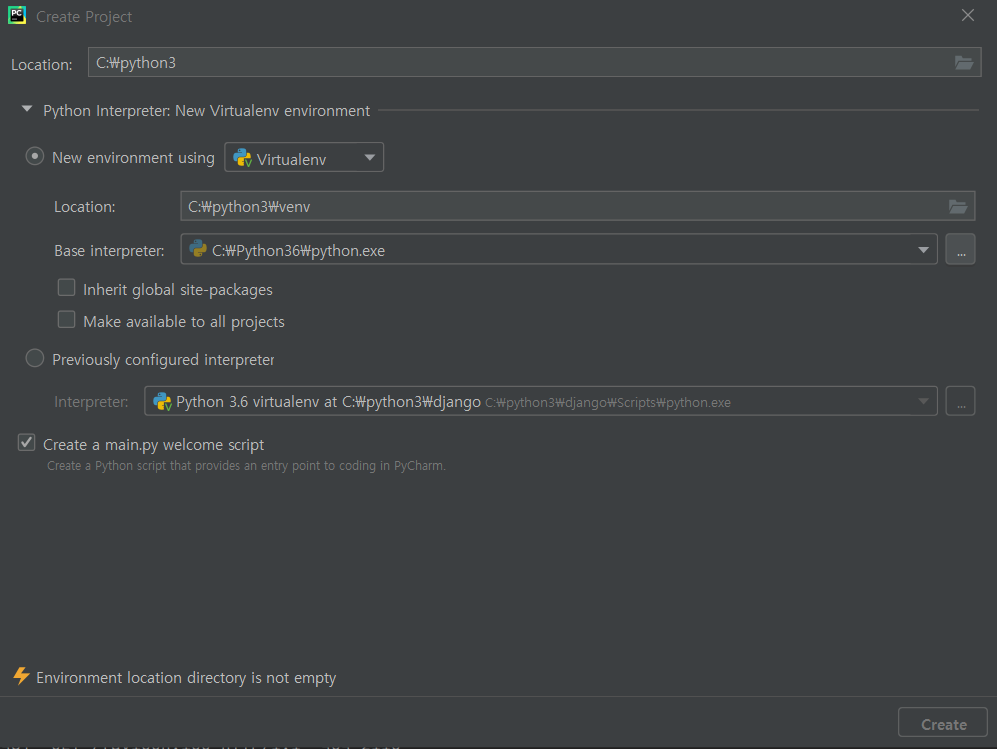This screenshot has width=997, height=749.
Task: Select Previously configured interpreter radio button
Action: (34, 359)
